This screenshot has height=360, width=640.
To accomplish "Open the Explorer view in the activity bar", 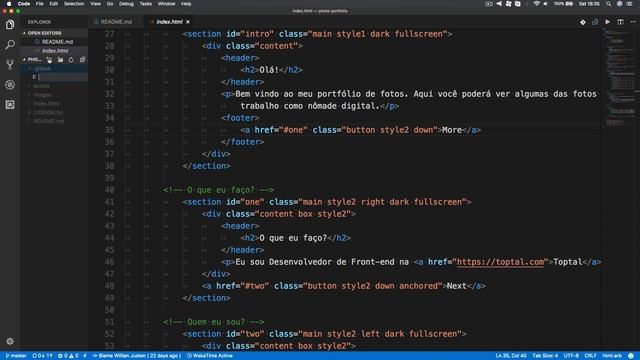I will [x=10, y=24].
